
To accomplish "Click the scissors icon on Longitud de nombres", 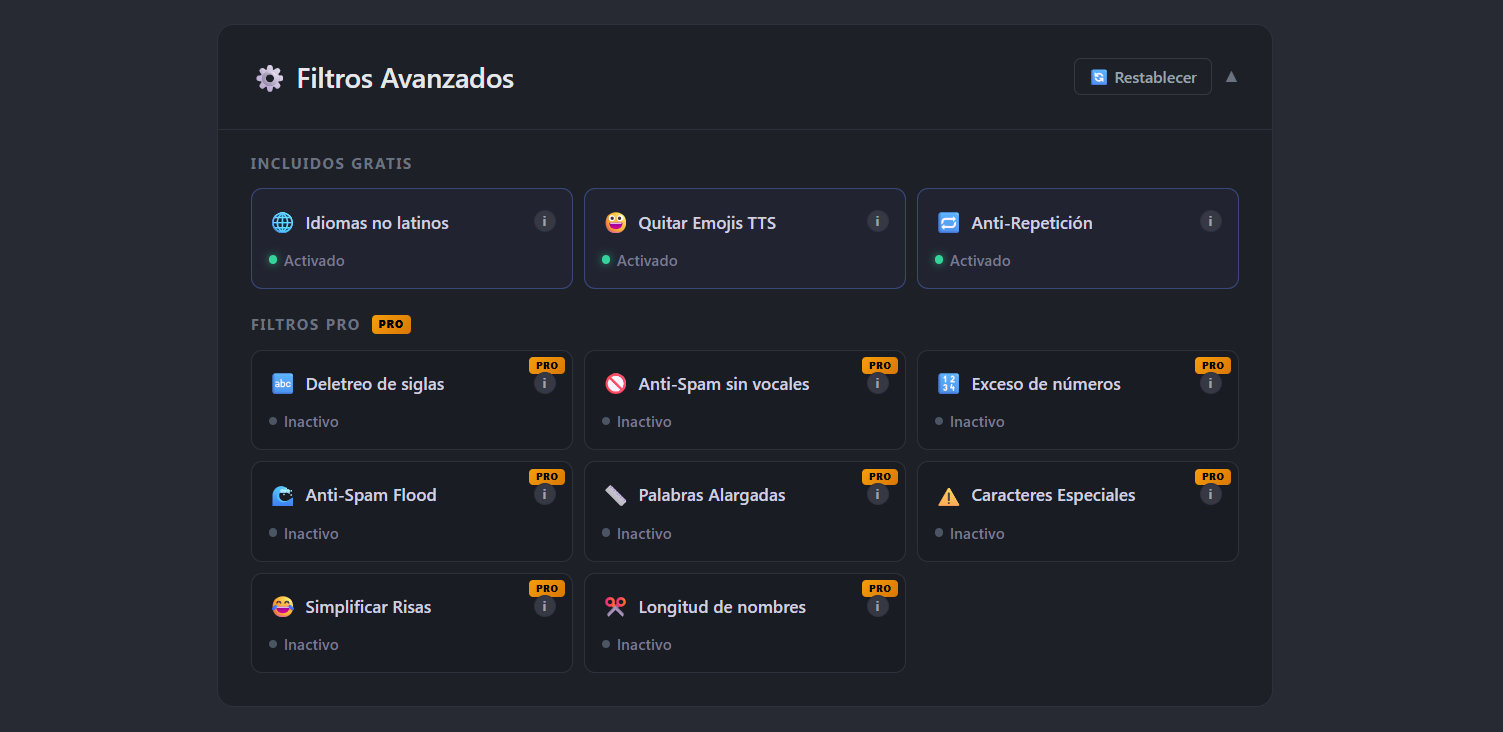I will pyautogui.click(x=616, y=606).
